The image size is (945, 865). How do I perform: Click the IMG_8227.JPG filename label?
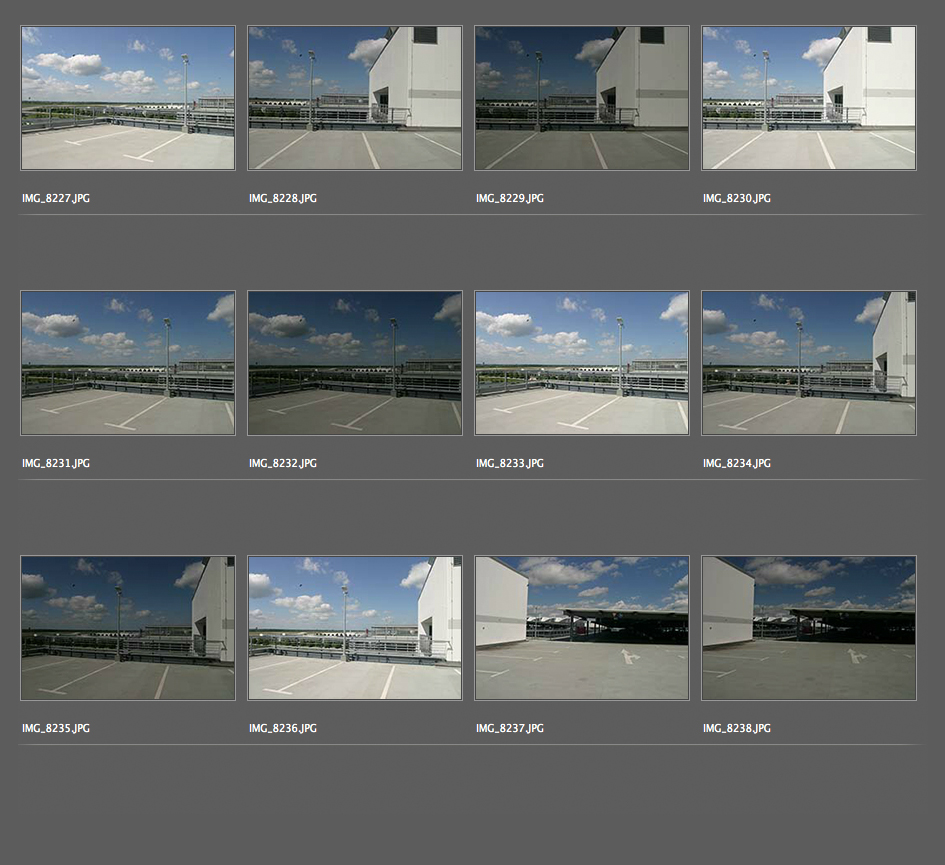click(56, 199)
